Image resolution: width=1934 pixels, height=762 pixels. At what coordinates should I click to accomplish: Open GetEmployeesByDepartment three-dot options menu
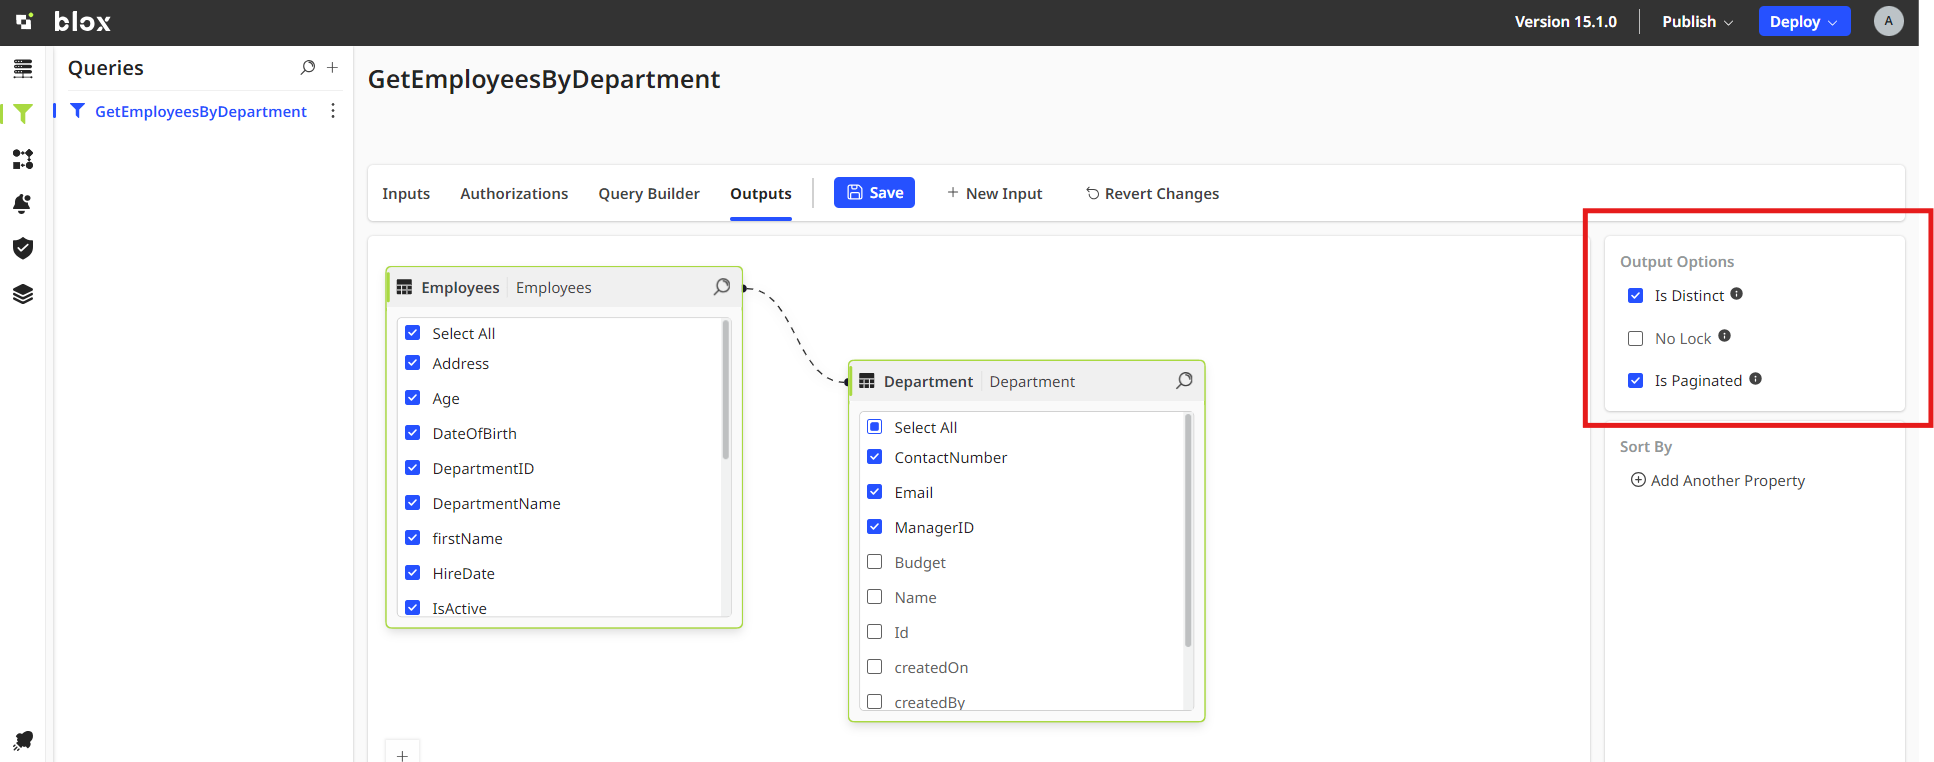(x=333, y=111)
